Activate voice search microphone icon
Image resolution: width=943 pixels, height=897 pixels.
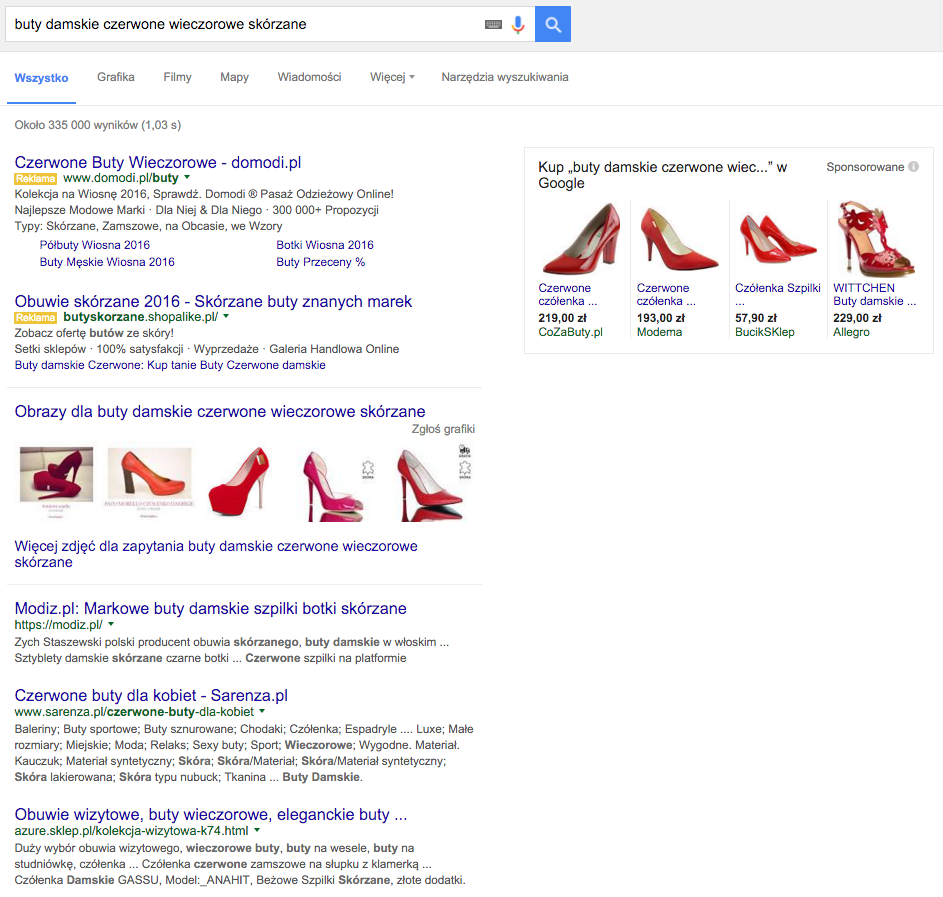pos(518,24)
